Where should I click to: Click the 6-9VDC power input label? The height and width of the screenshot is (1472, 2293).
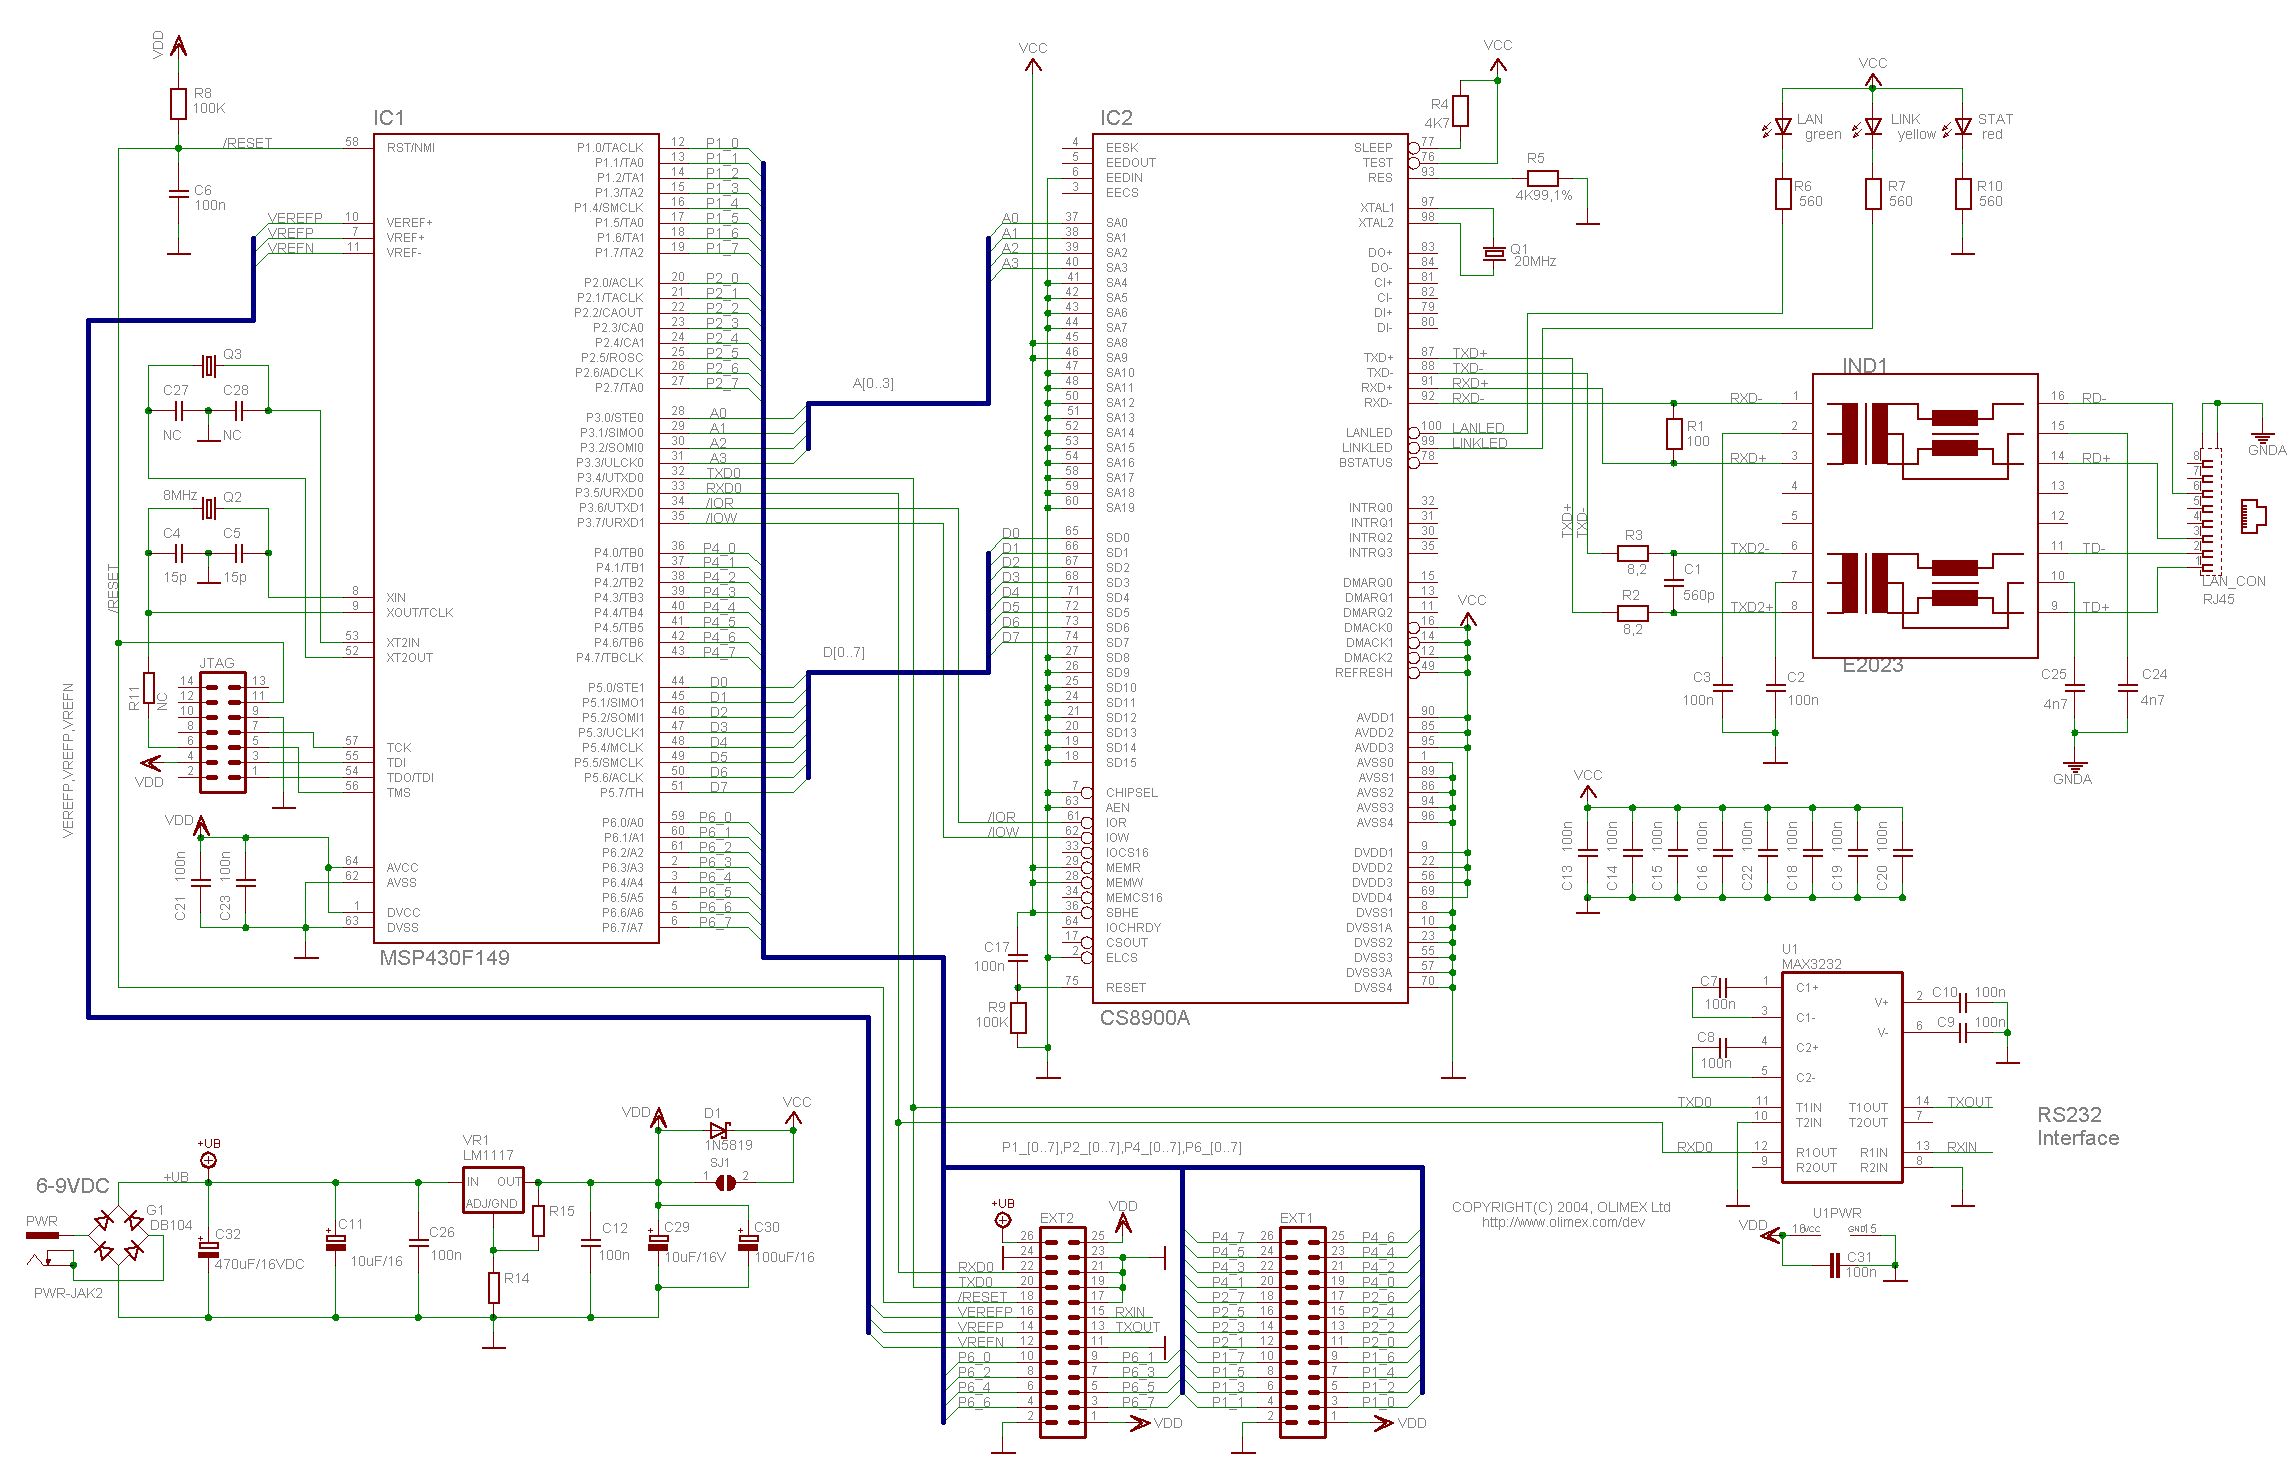(72, 1186)
